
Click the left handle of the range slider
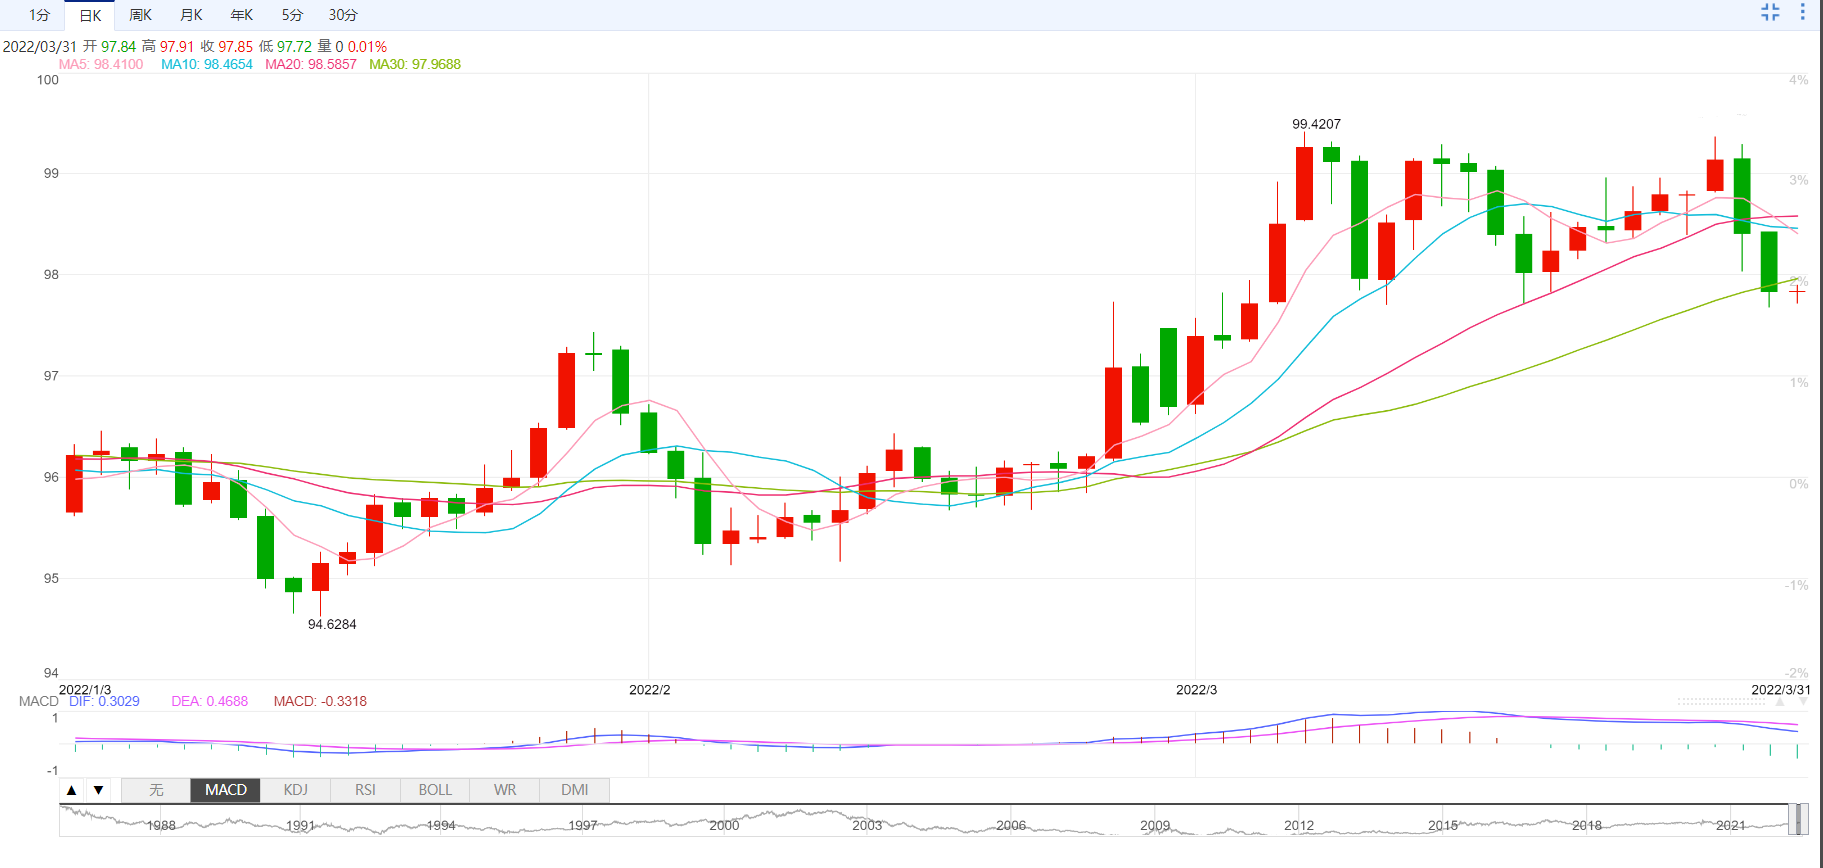[x=1791, y=819]
